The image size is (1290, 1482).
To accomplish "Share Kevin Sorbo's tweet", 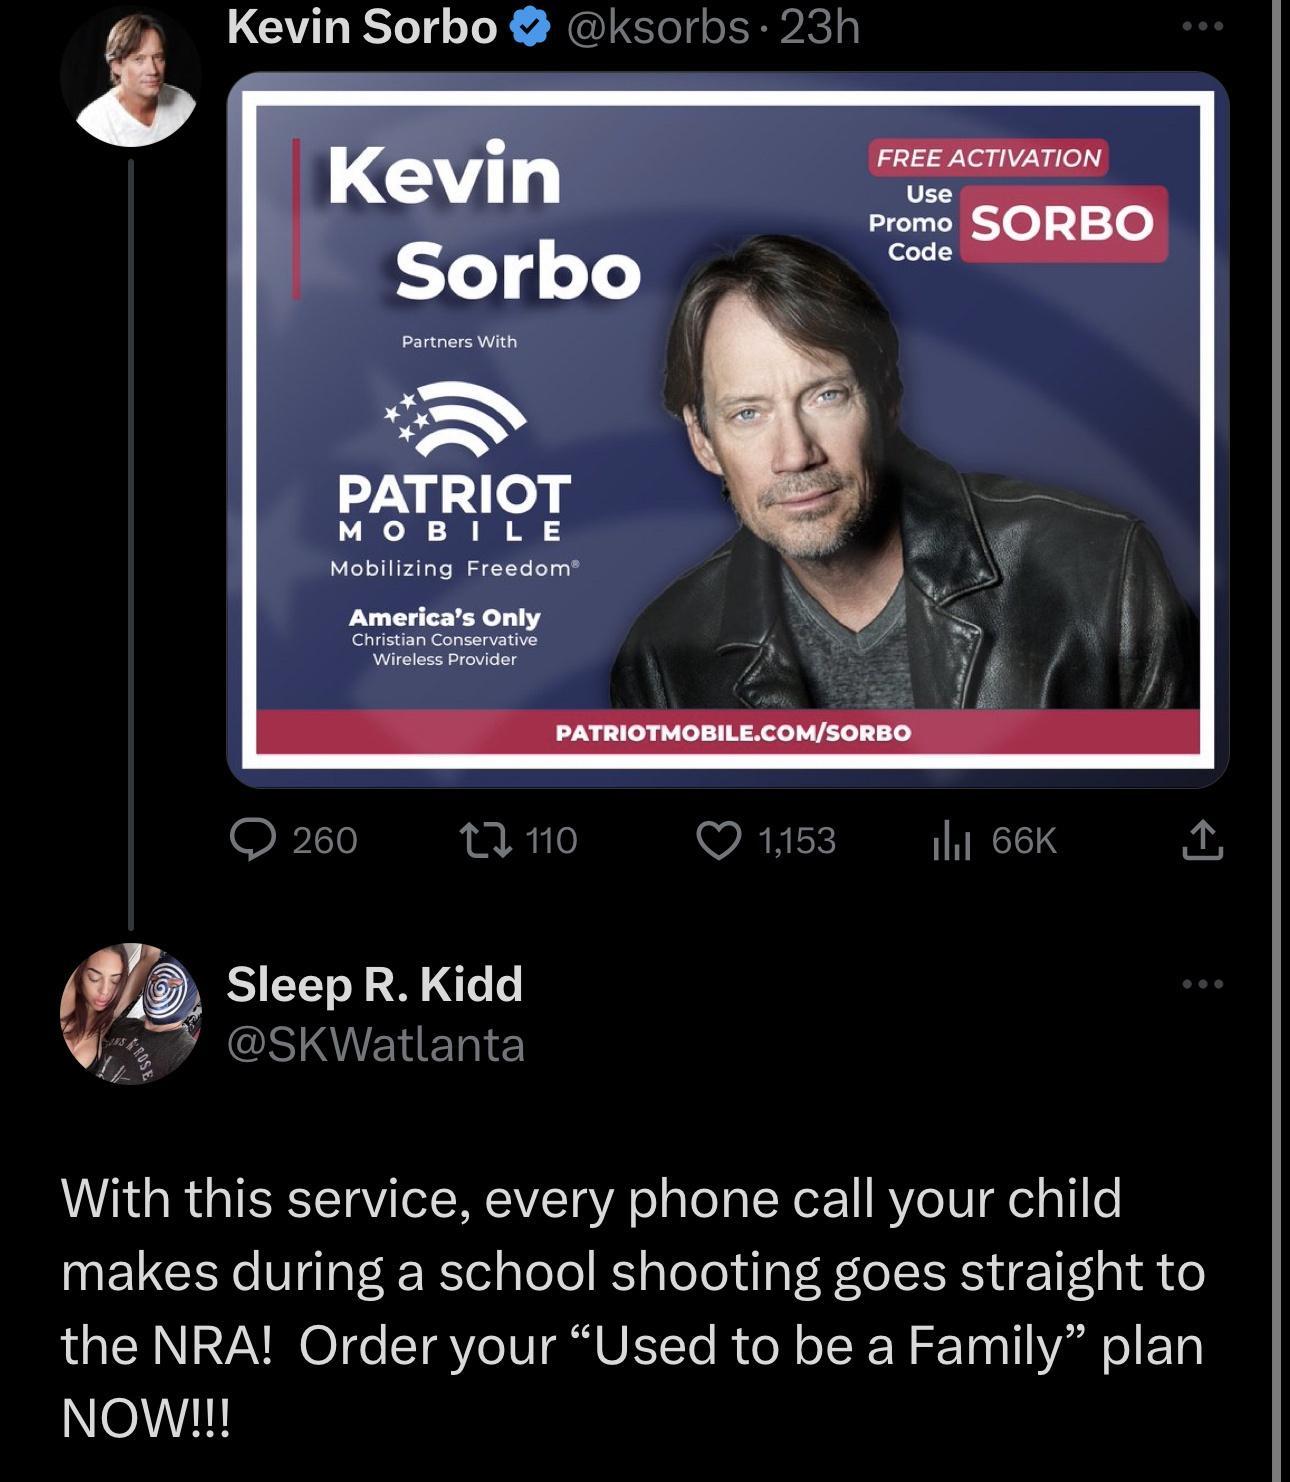I will (x=1205, y=842).
